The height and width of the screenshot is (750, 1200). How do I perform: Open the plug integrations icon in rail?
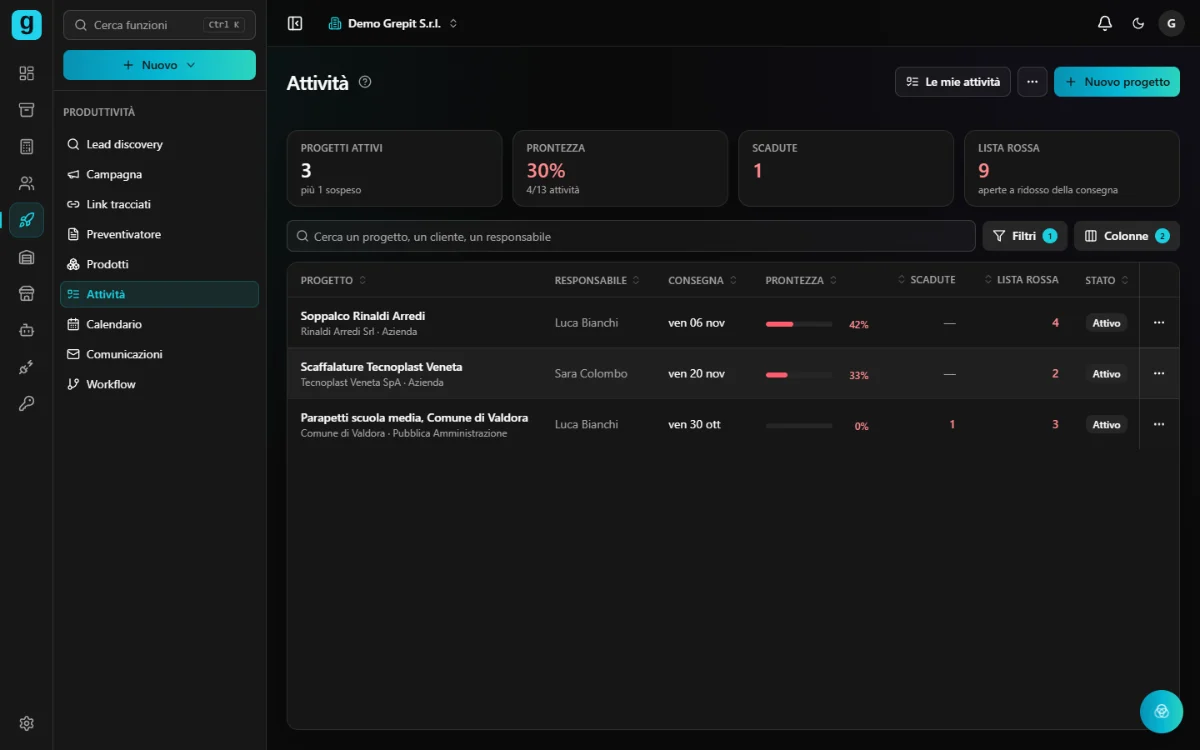26,367
